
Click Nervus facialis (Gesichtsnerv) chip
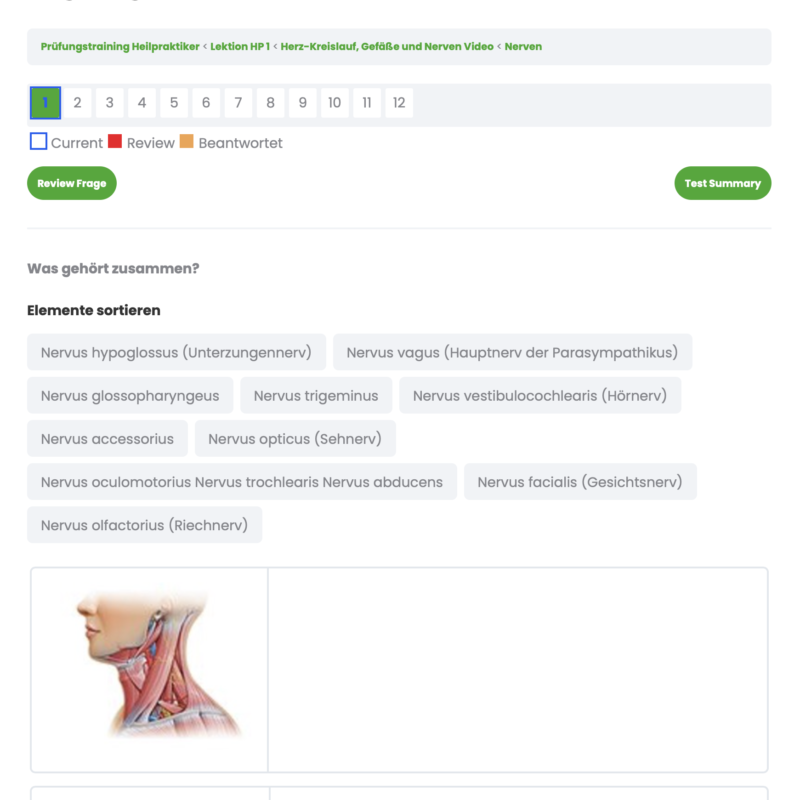point(580,482)
